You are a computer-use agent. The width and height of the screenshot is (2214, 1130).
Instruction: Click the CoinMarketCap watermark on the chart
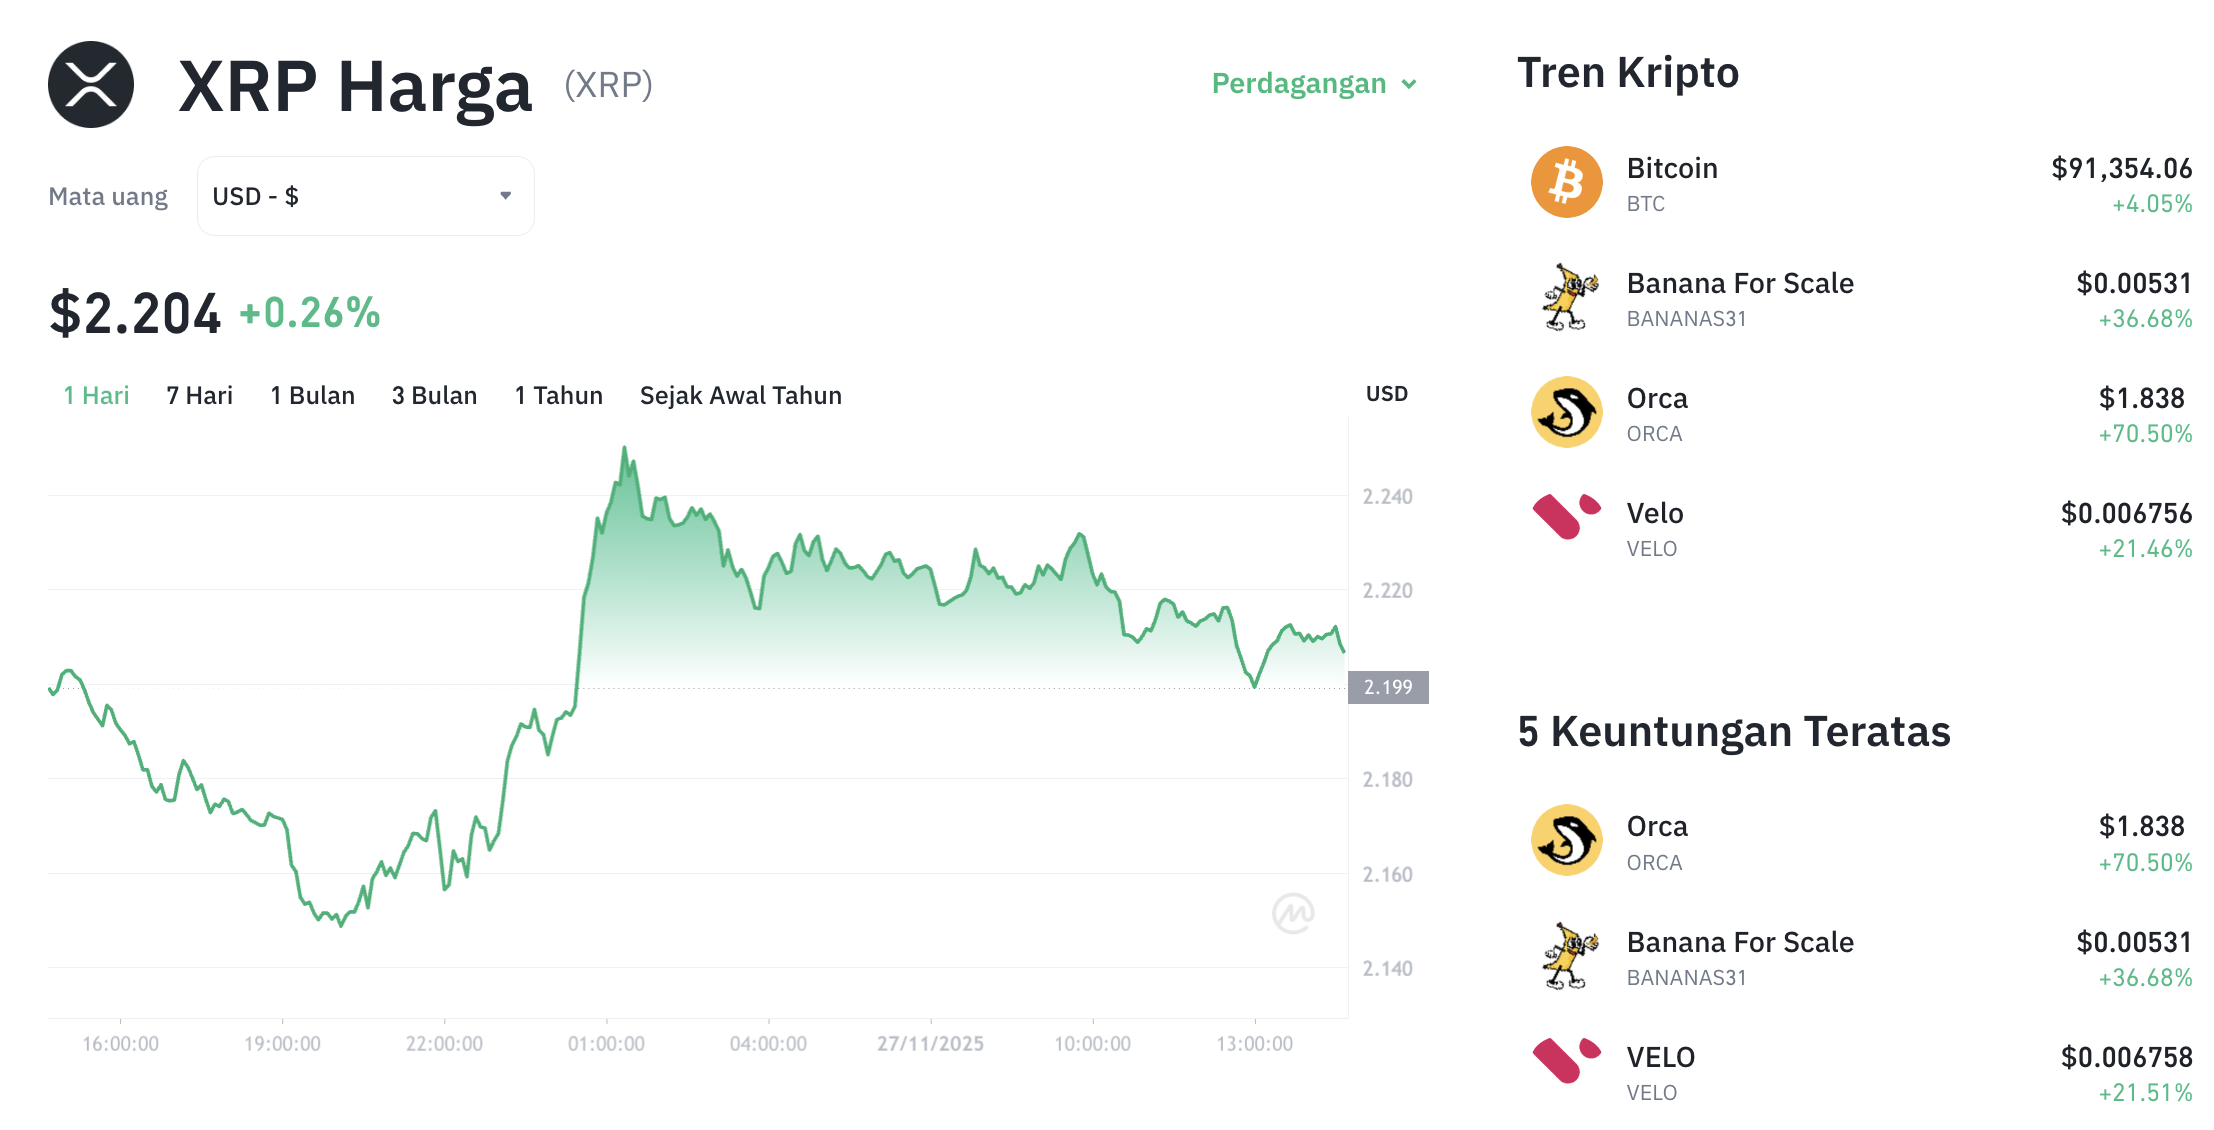tap(1293, 913)
